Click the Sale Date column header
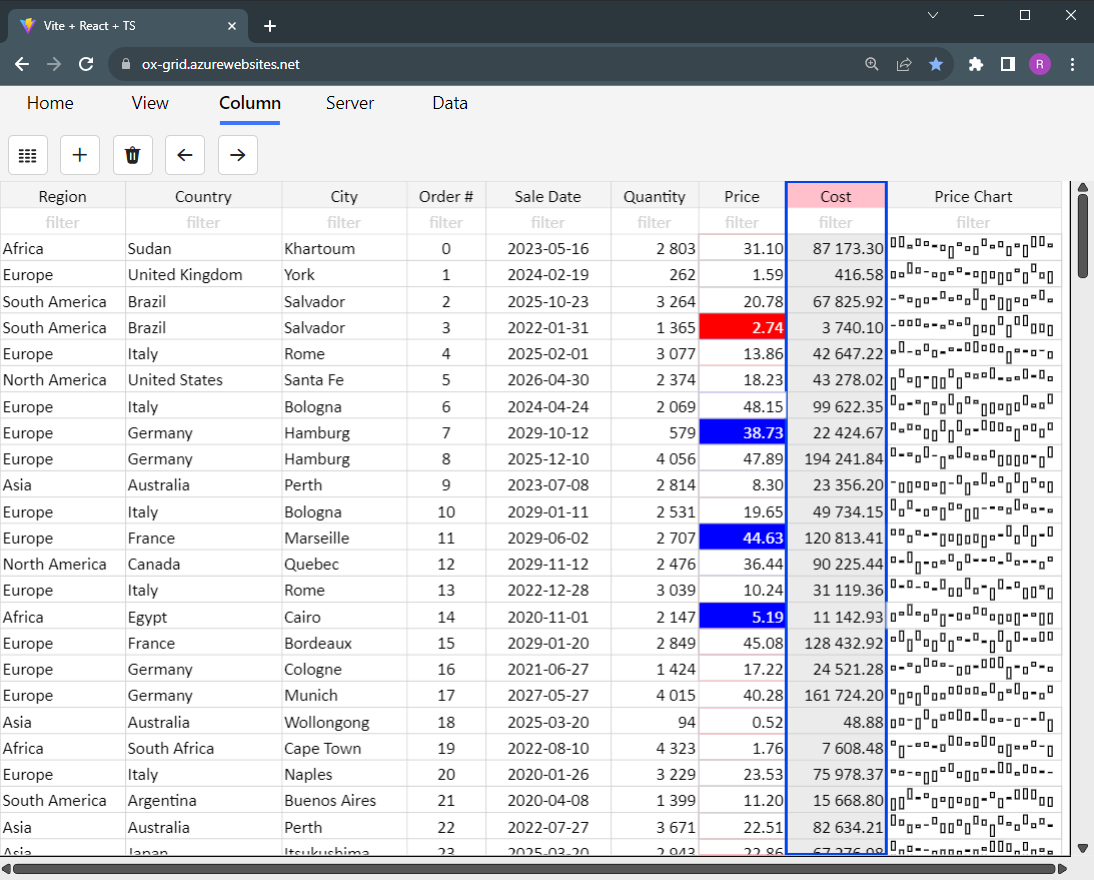This screenshot has width=1094, height=880. tap(548, 196)
